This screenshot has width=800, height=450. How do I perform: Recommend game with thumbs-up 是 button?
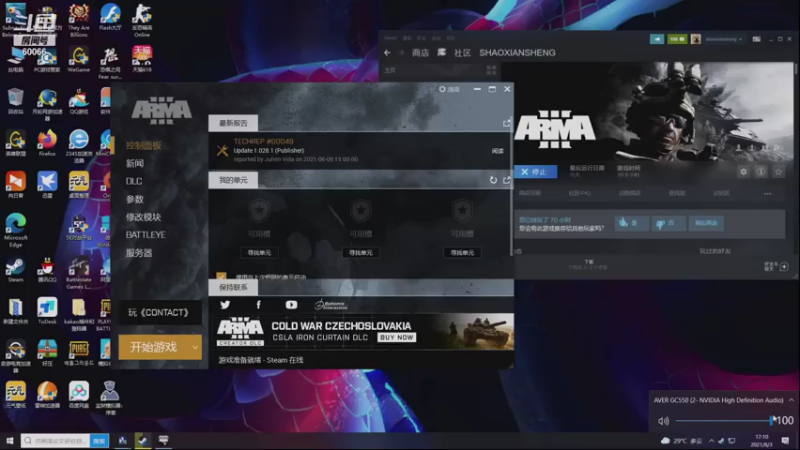point(632,223)
